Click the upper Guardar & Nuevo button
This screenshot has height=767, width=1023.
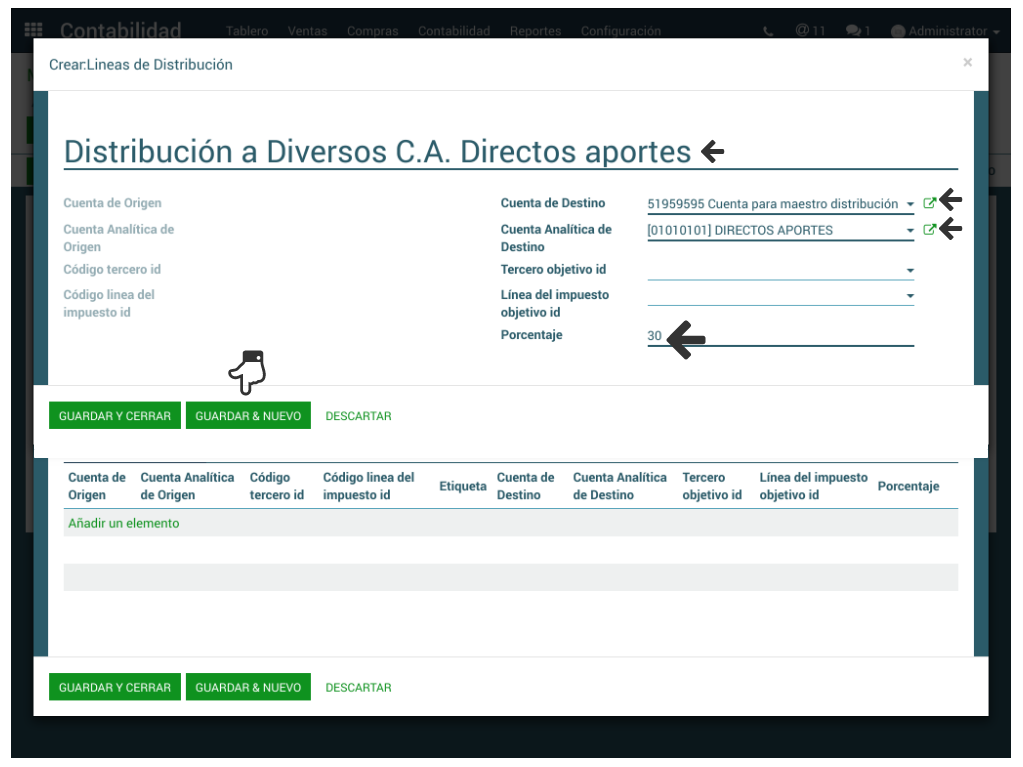pyautogui.click(x=248, y=416)
